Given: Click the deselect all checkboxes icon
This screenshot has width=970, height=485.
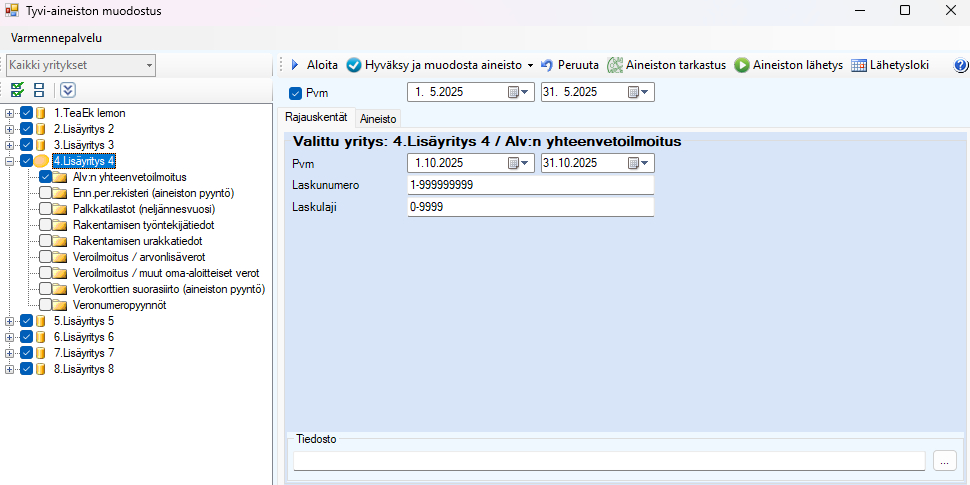Looking at the screenshot, I should click(39, 90).
